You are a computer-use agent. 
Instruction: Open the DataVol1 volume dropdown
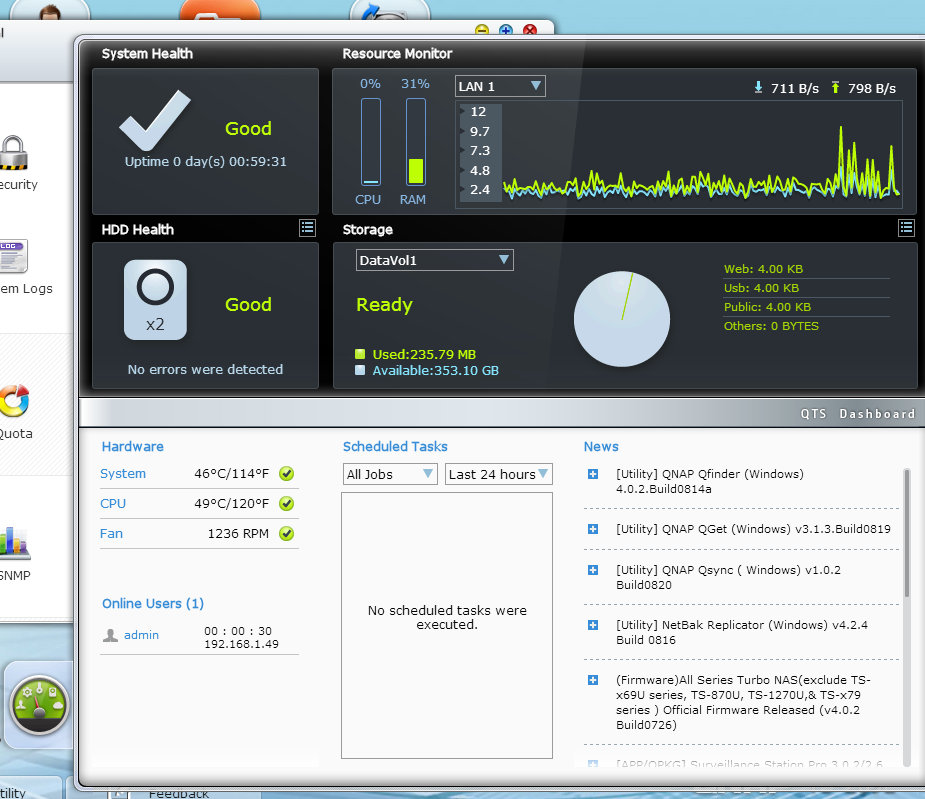tap(435, 260)
